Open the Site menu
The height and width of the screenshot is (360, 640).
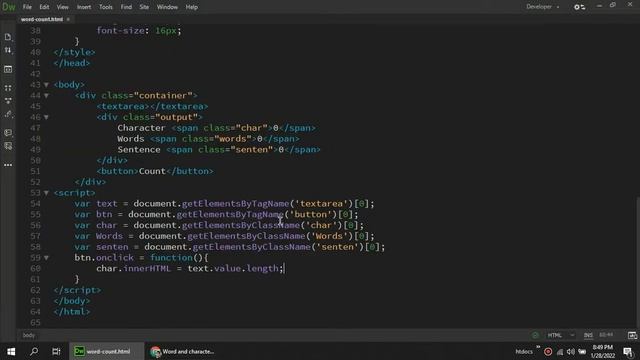(144, 7)
